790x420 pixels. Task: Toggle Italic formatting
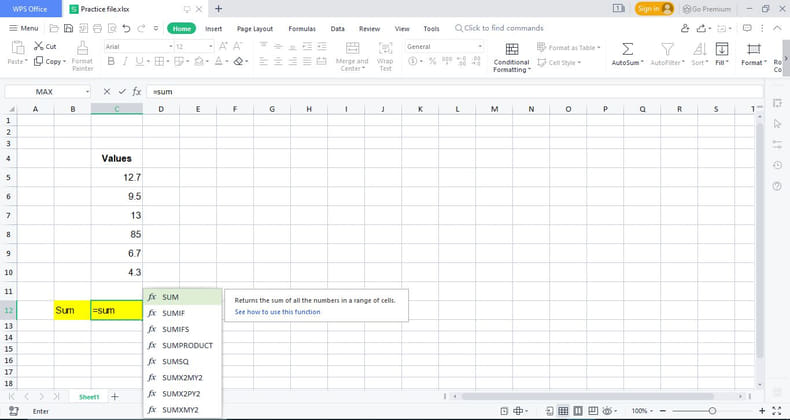[125, 61]
